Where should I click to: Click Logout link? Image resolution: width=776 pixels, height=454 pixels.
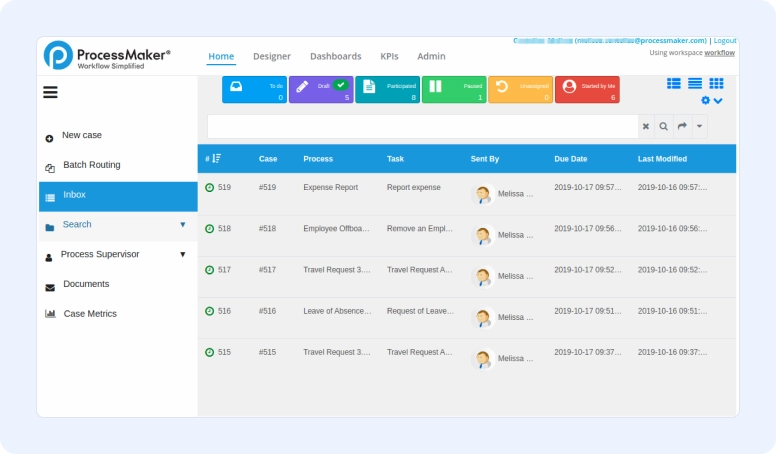click(x=725, y=41)
